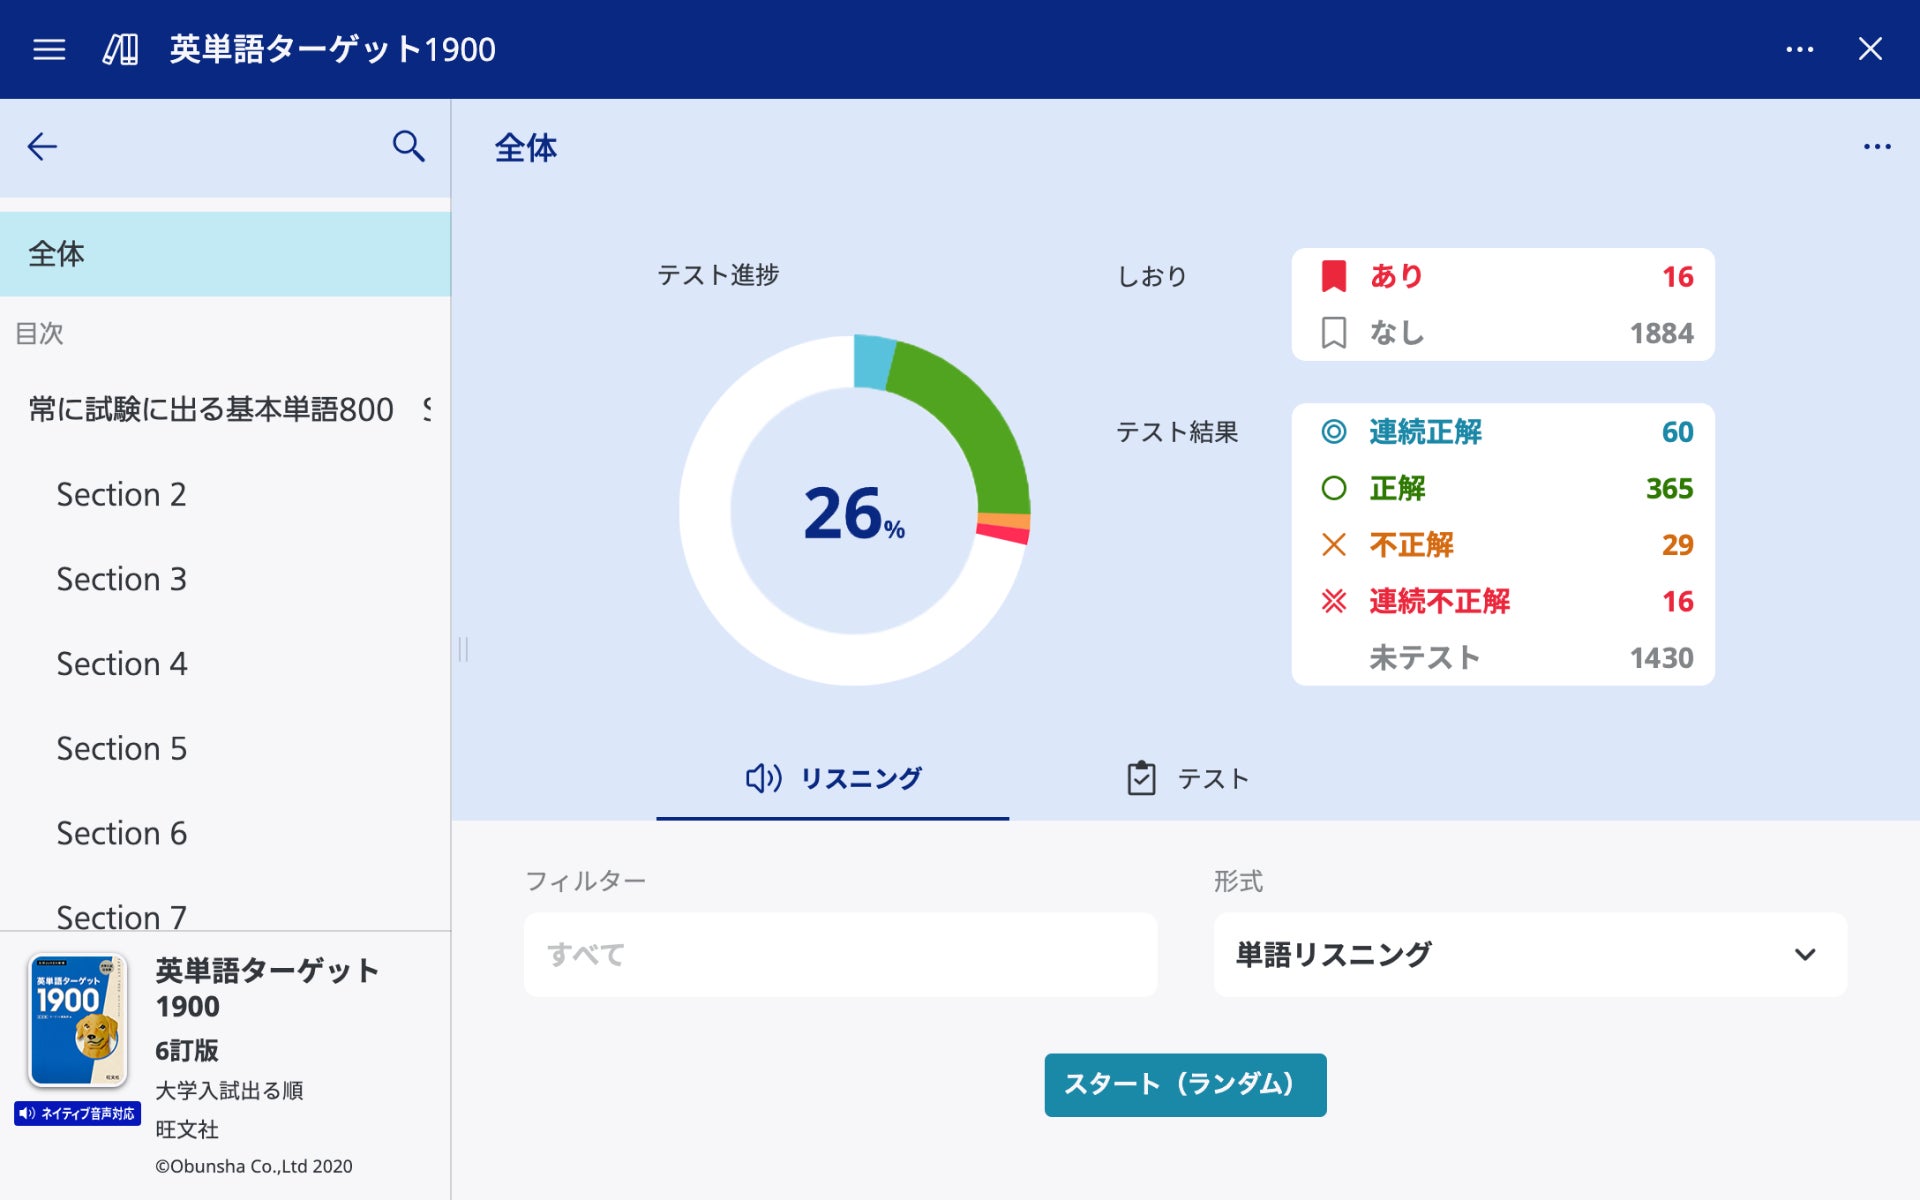The height and width of the screenshot is (1200, 1920).
Task: Click the search icon in the sidebar
Action: click(x=408, y=146)
